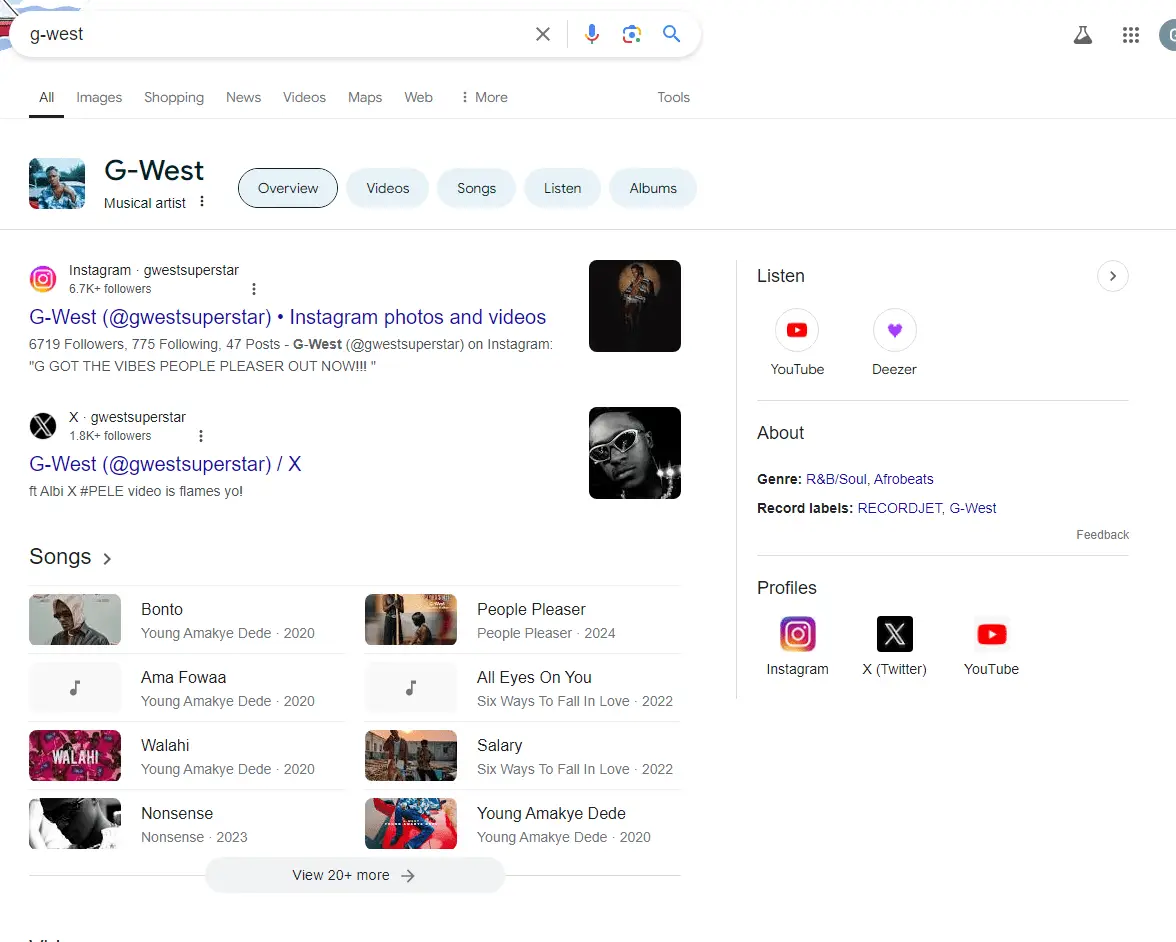Select the All tab
1176x942 pixels.
46,98
